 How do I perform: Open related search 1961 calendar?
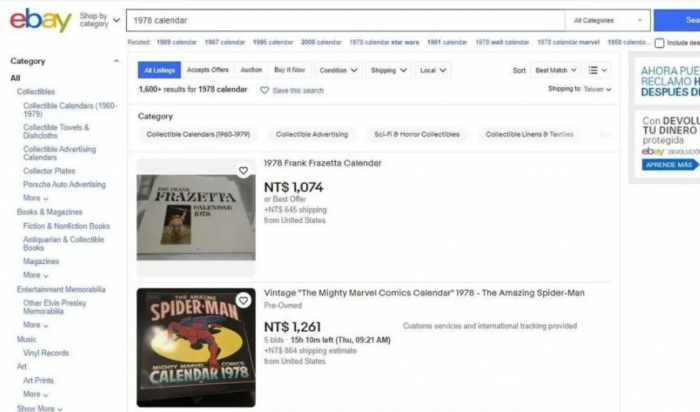click(447, 42)
